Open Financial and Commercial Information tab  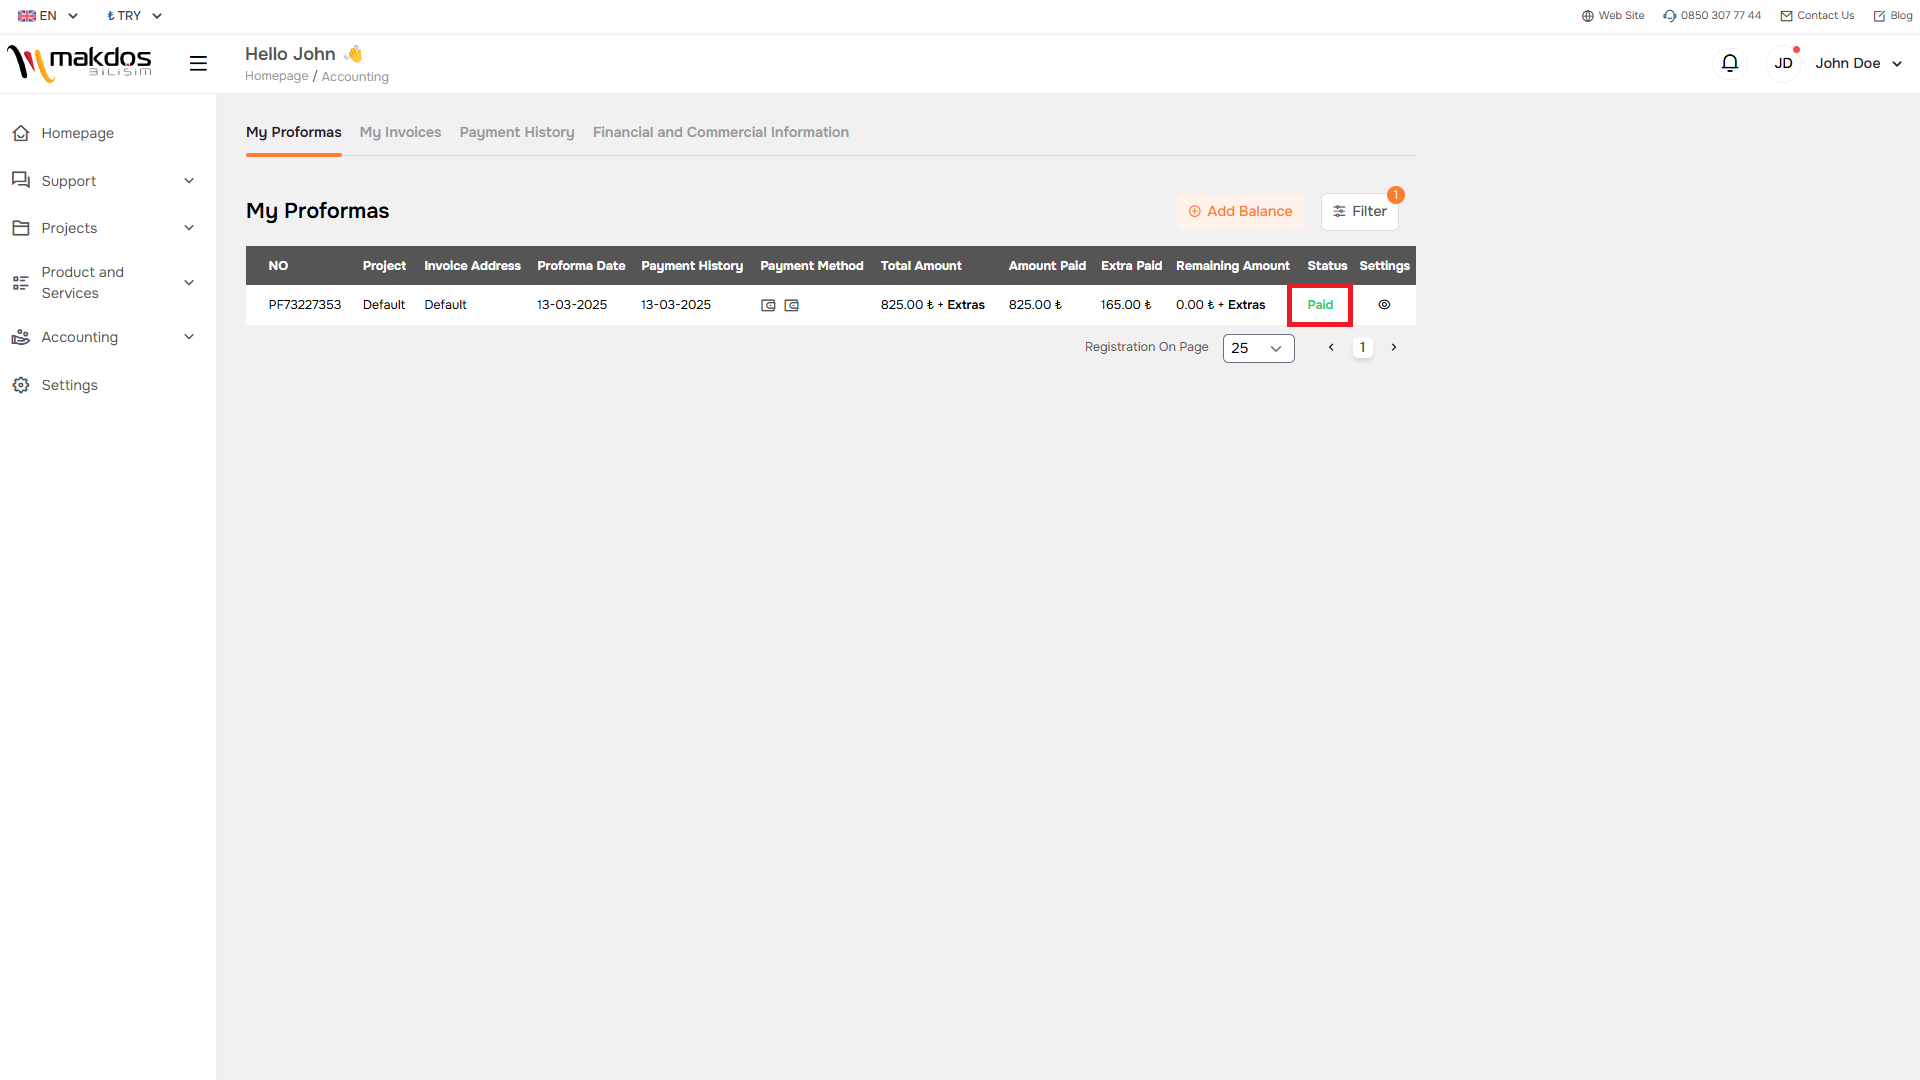(x=720, y=132)
